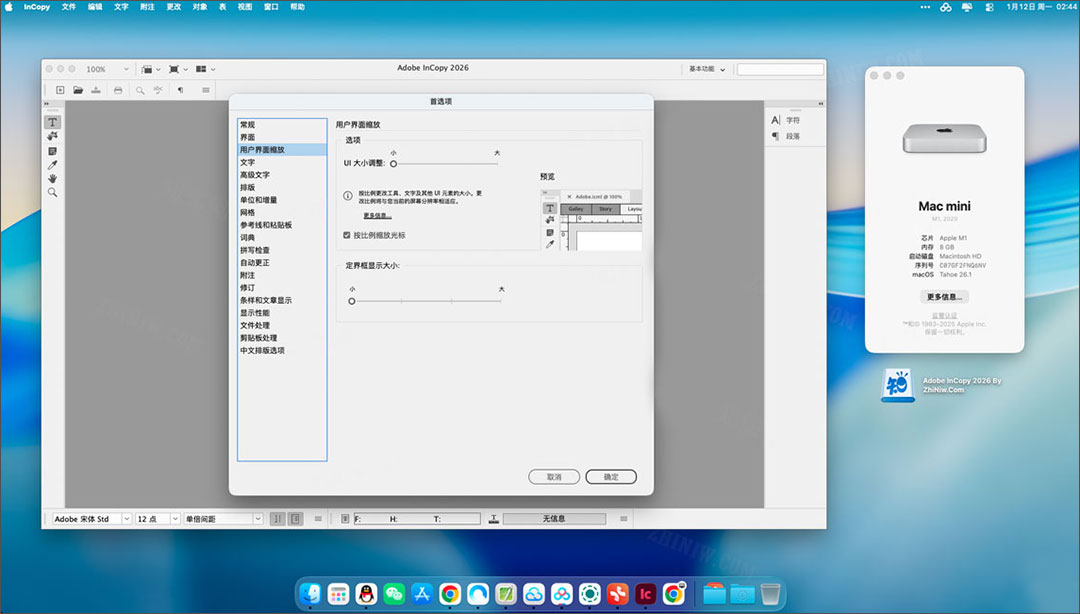Open the 视图 menu
Image resolution: width=1080 pixels, height=614 pixels.
pyautogui.click(x=245, y=7)
